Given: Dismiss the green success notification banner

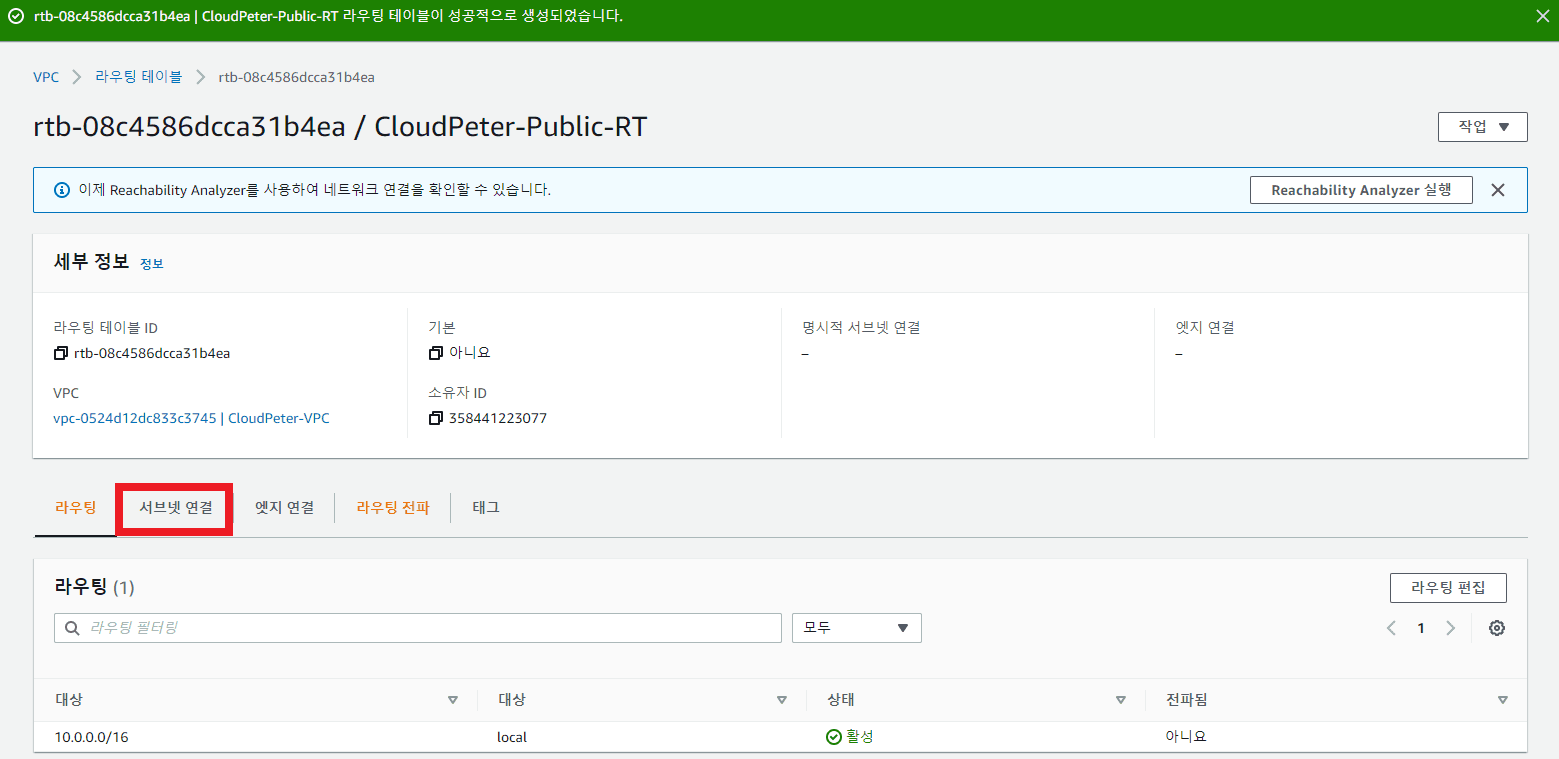Looking at the screenshot, I should point(1543,16).
